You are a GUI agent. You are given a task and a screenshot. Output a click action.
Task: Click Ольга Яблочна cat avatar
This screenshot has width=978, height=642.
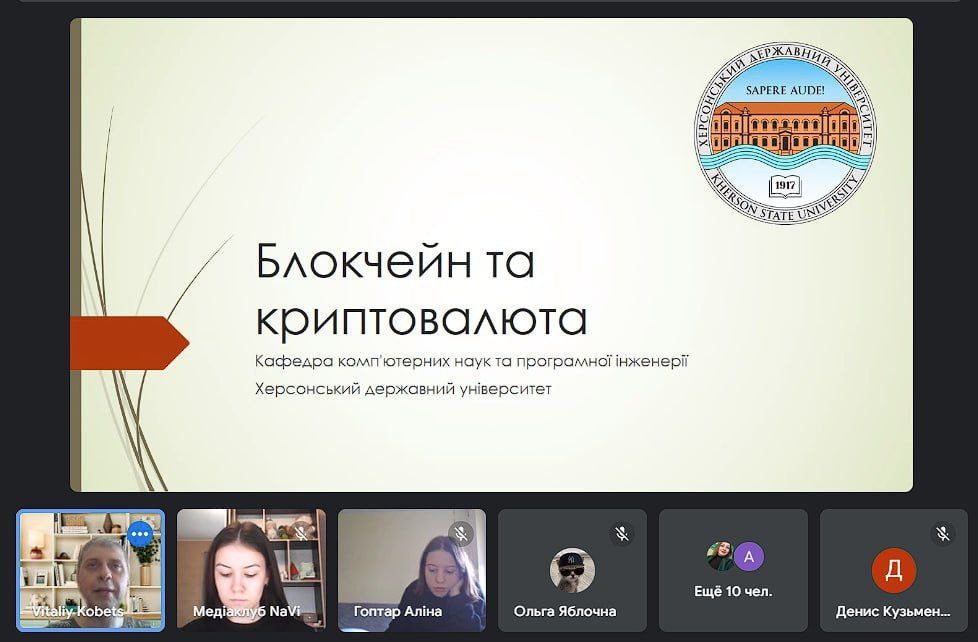tap(572, 570)
